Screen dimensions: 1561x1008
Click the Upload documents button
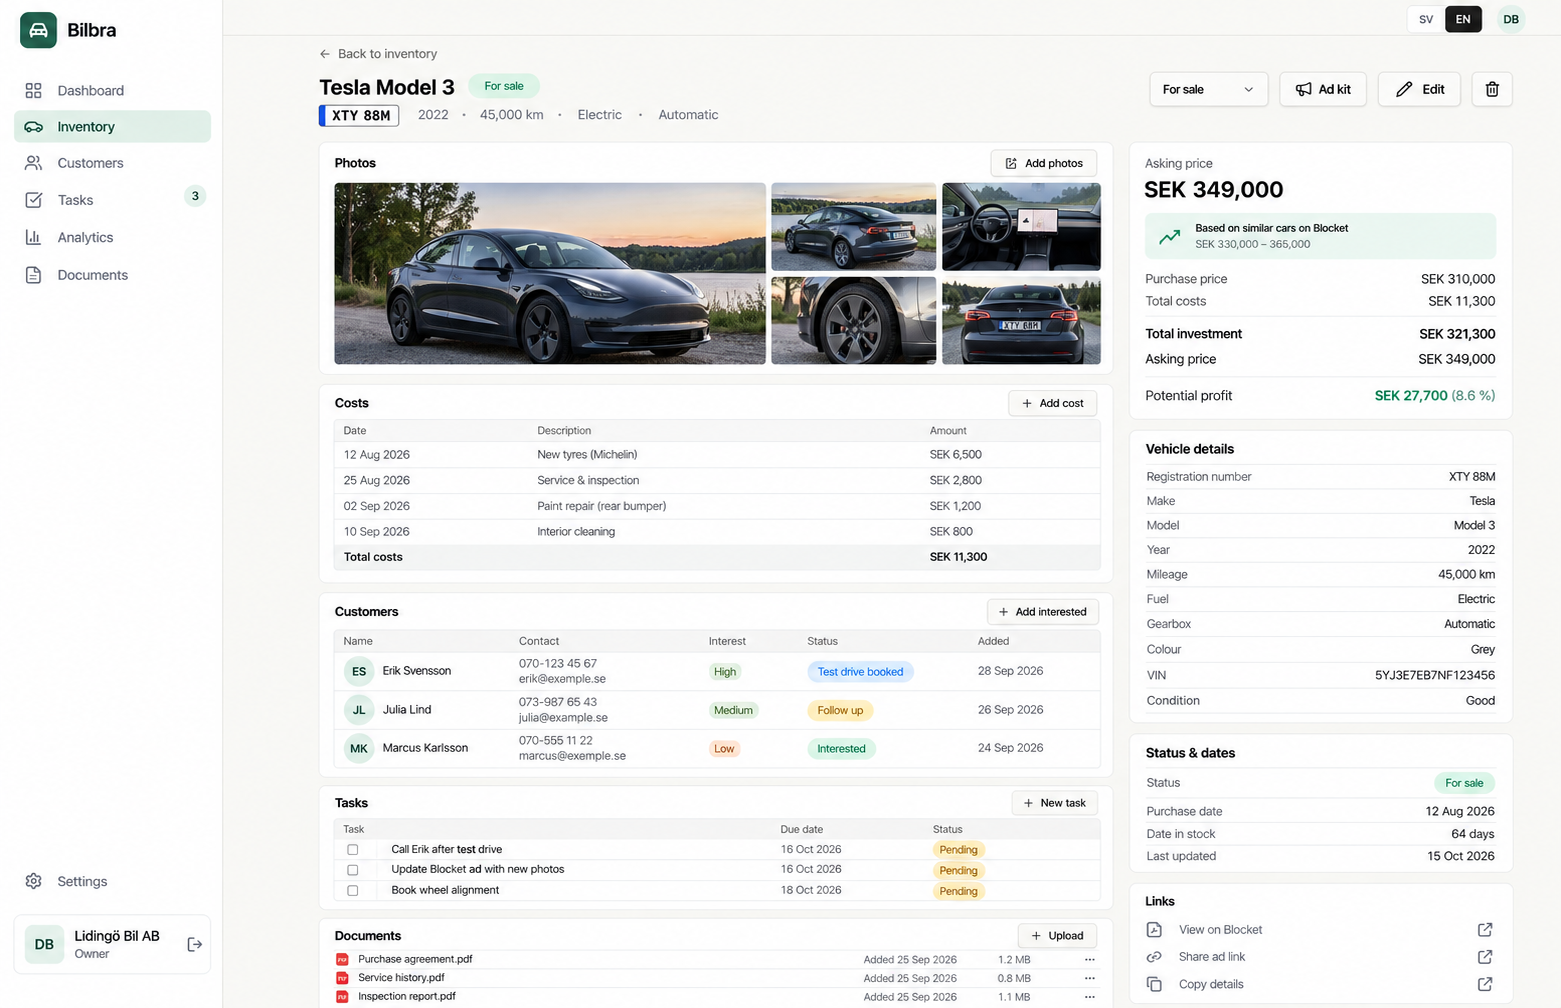(1057, 936)
